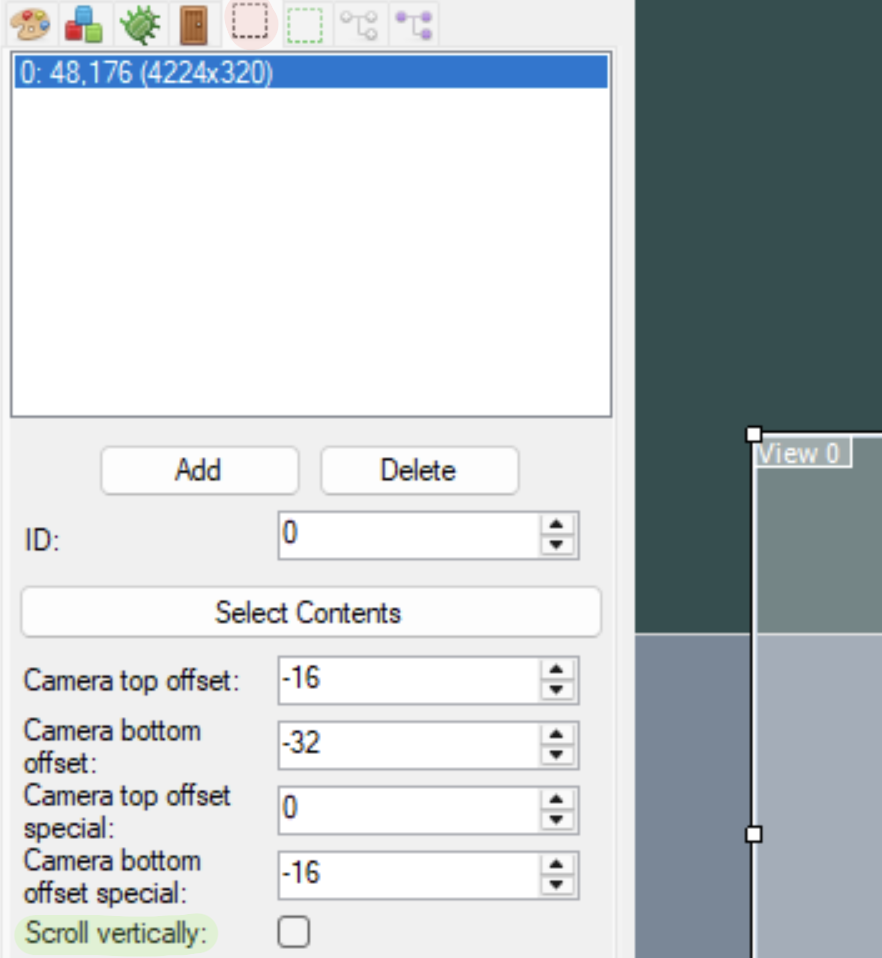Increase the ID value with up arrow
The image size is (882, 958).
(556, 525)
